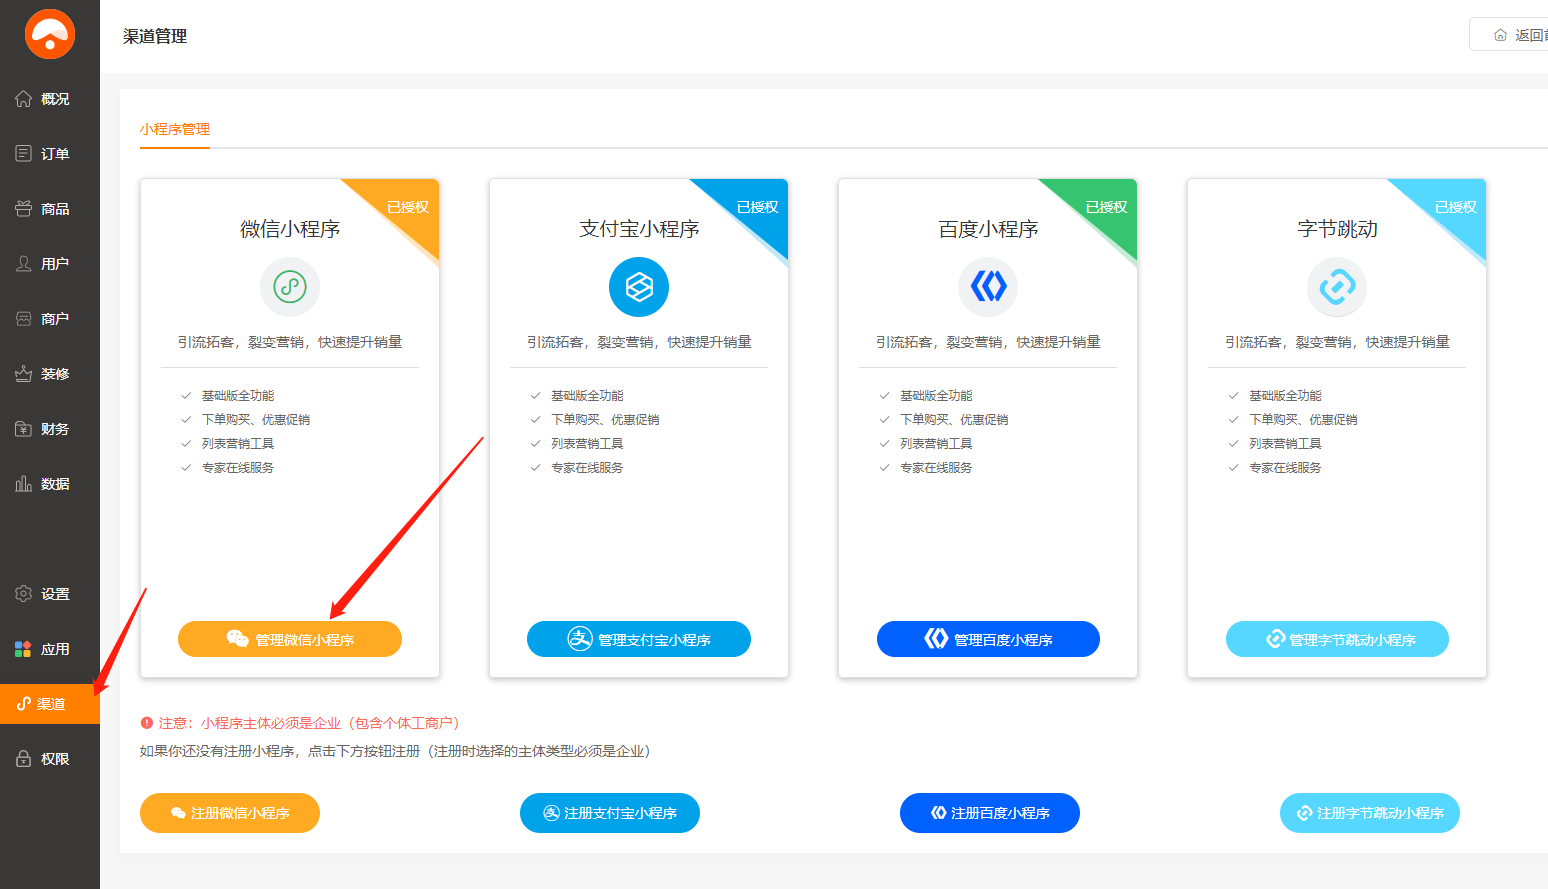Click the home icon beside 返回 button
Image resolution: width=1548 pixels, height=889 pixels.
1500,35
